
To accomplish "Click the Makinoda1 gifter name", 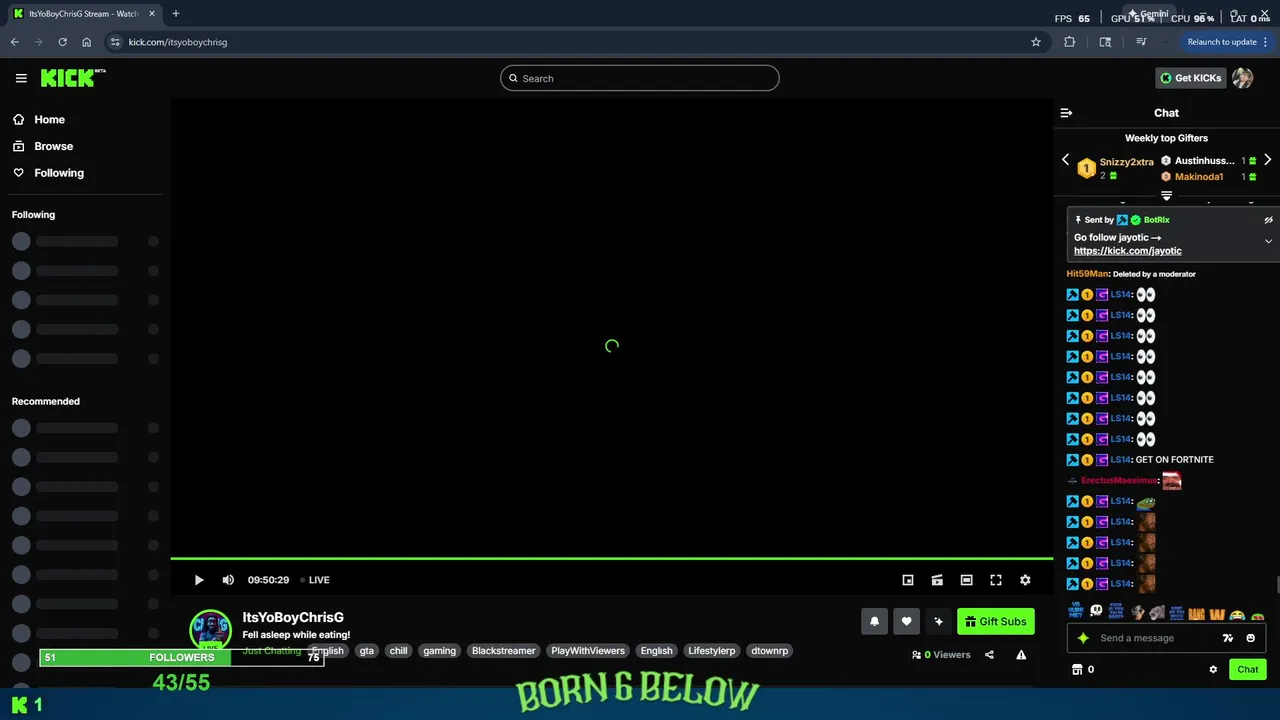I will click(x=1199, y=177).
